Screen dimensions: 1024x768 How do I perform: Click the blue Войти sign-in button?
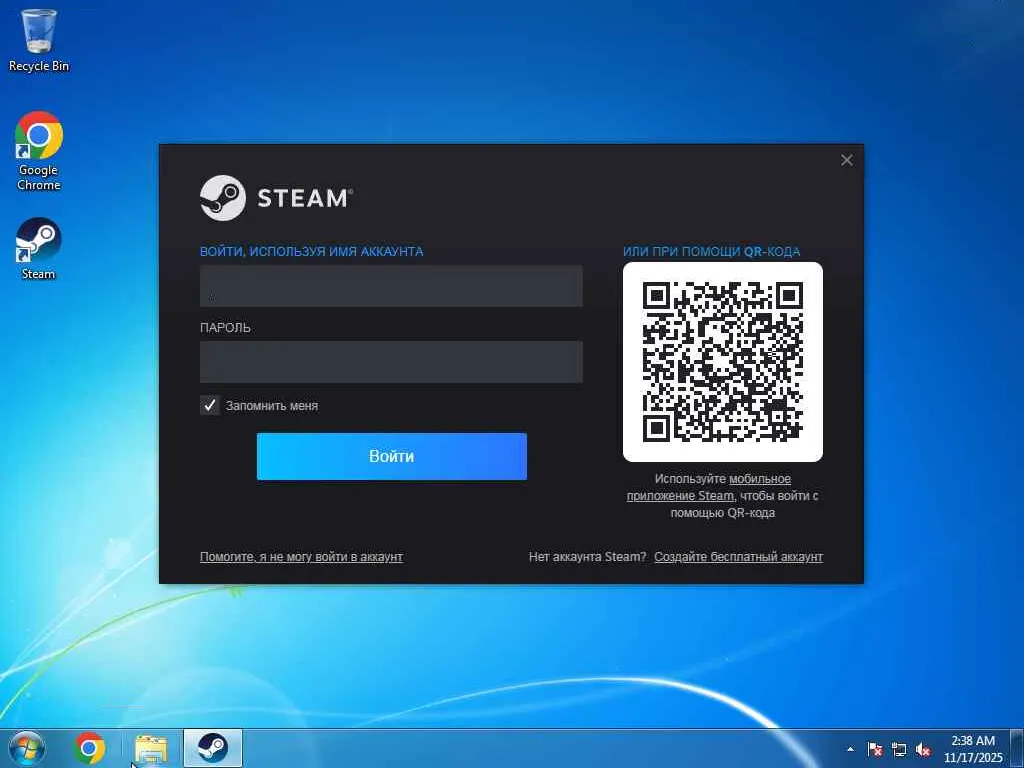[392, 456]
